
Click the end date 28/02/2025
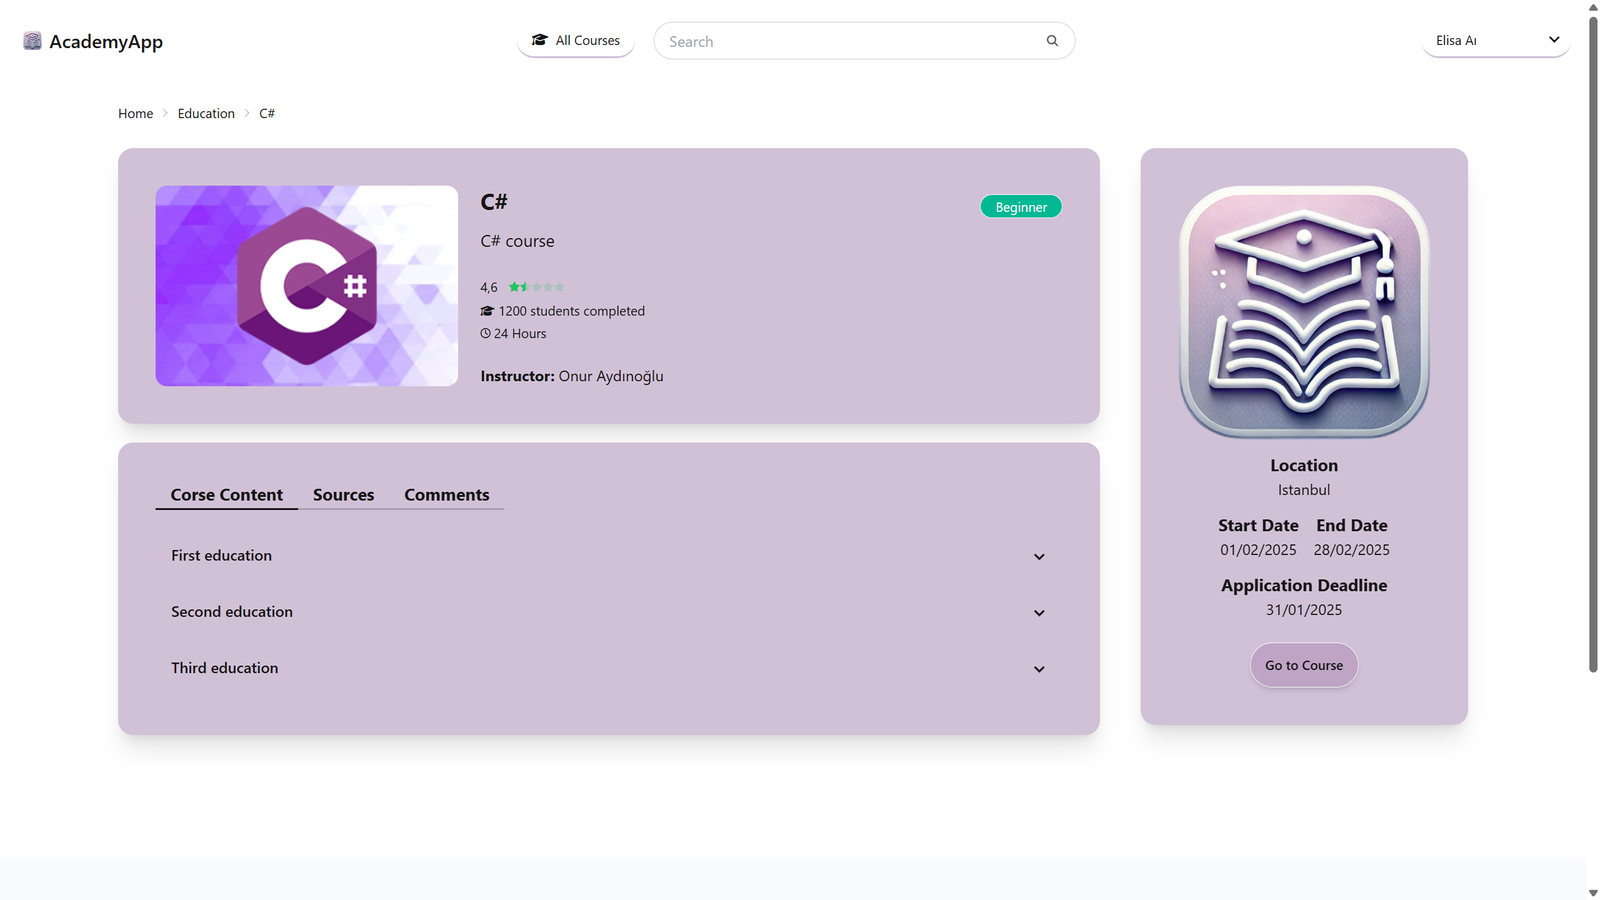(x=1352, y=550)
